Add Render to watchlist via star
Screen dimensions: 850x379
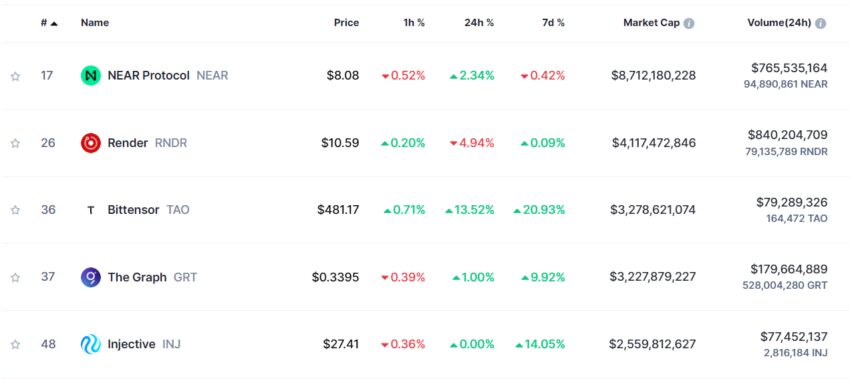pyautogui.click(x=15, y=143)
